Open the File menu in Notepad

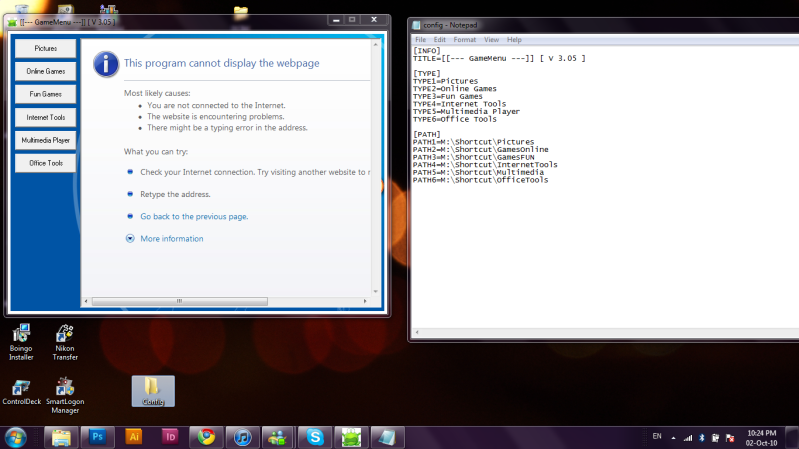(x=421, y=40)
